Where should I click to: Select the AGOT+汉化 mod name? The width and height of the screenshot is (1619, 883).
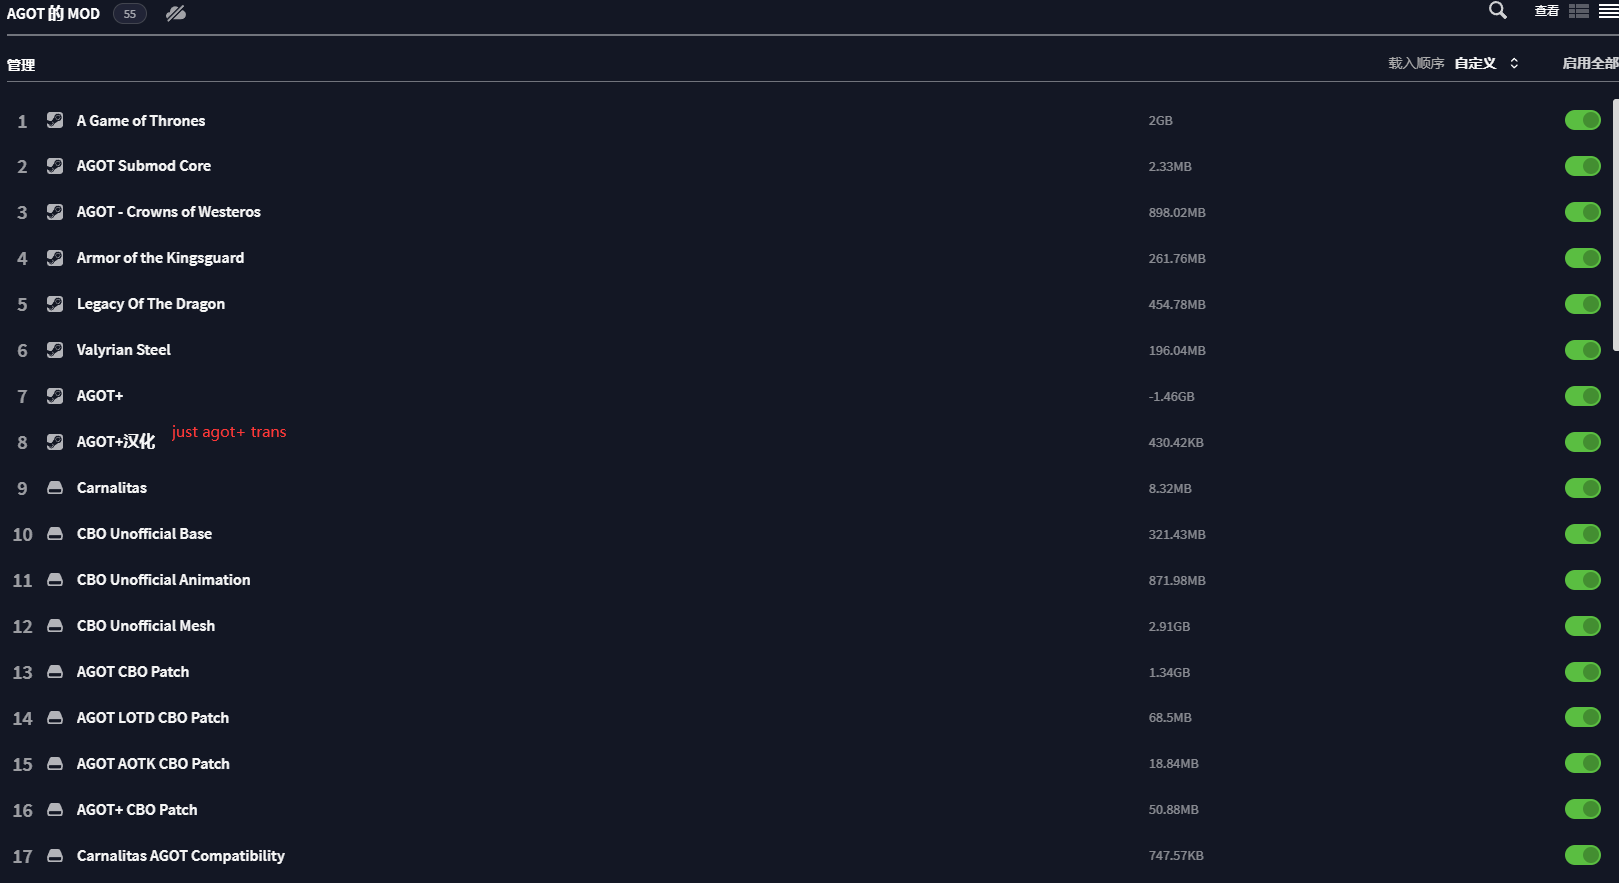[x=116, y=442]
